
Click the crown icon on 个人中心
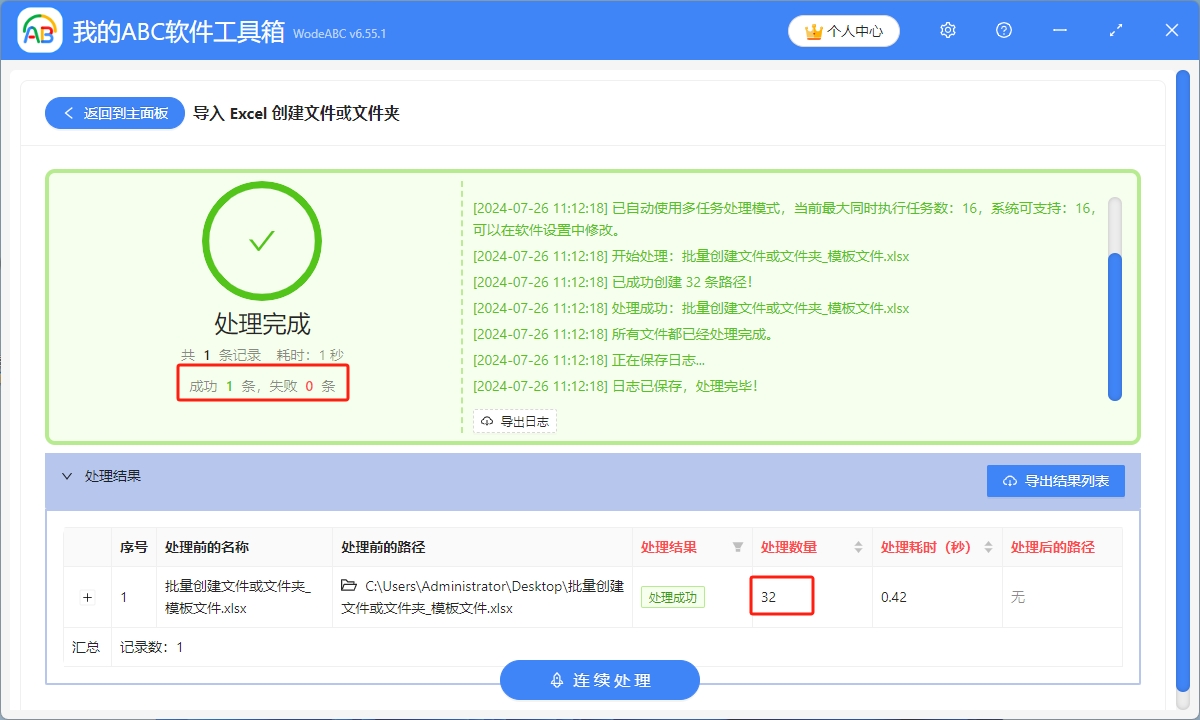click(812, 30)
